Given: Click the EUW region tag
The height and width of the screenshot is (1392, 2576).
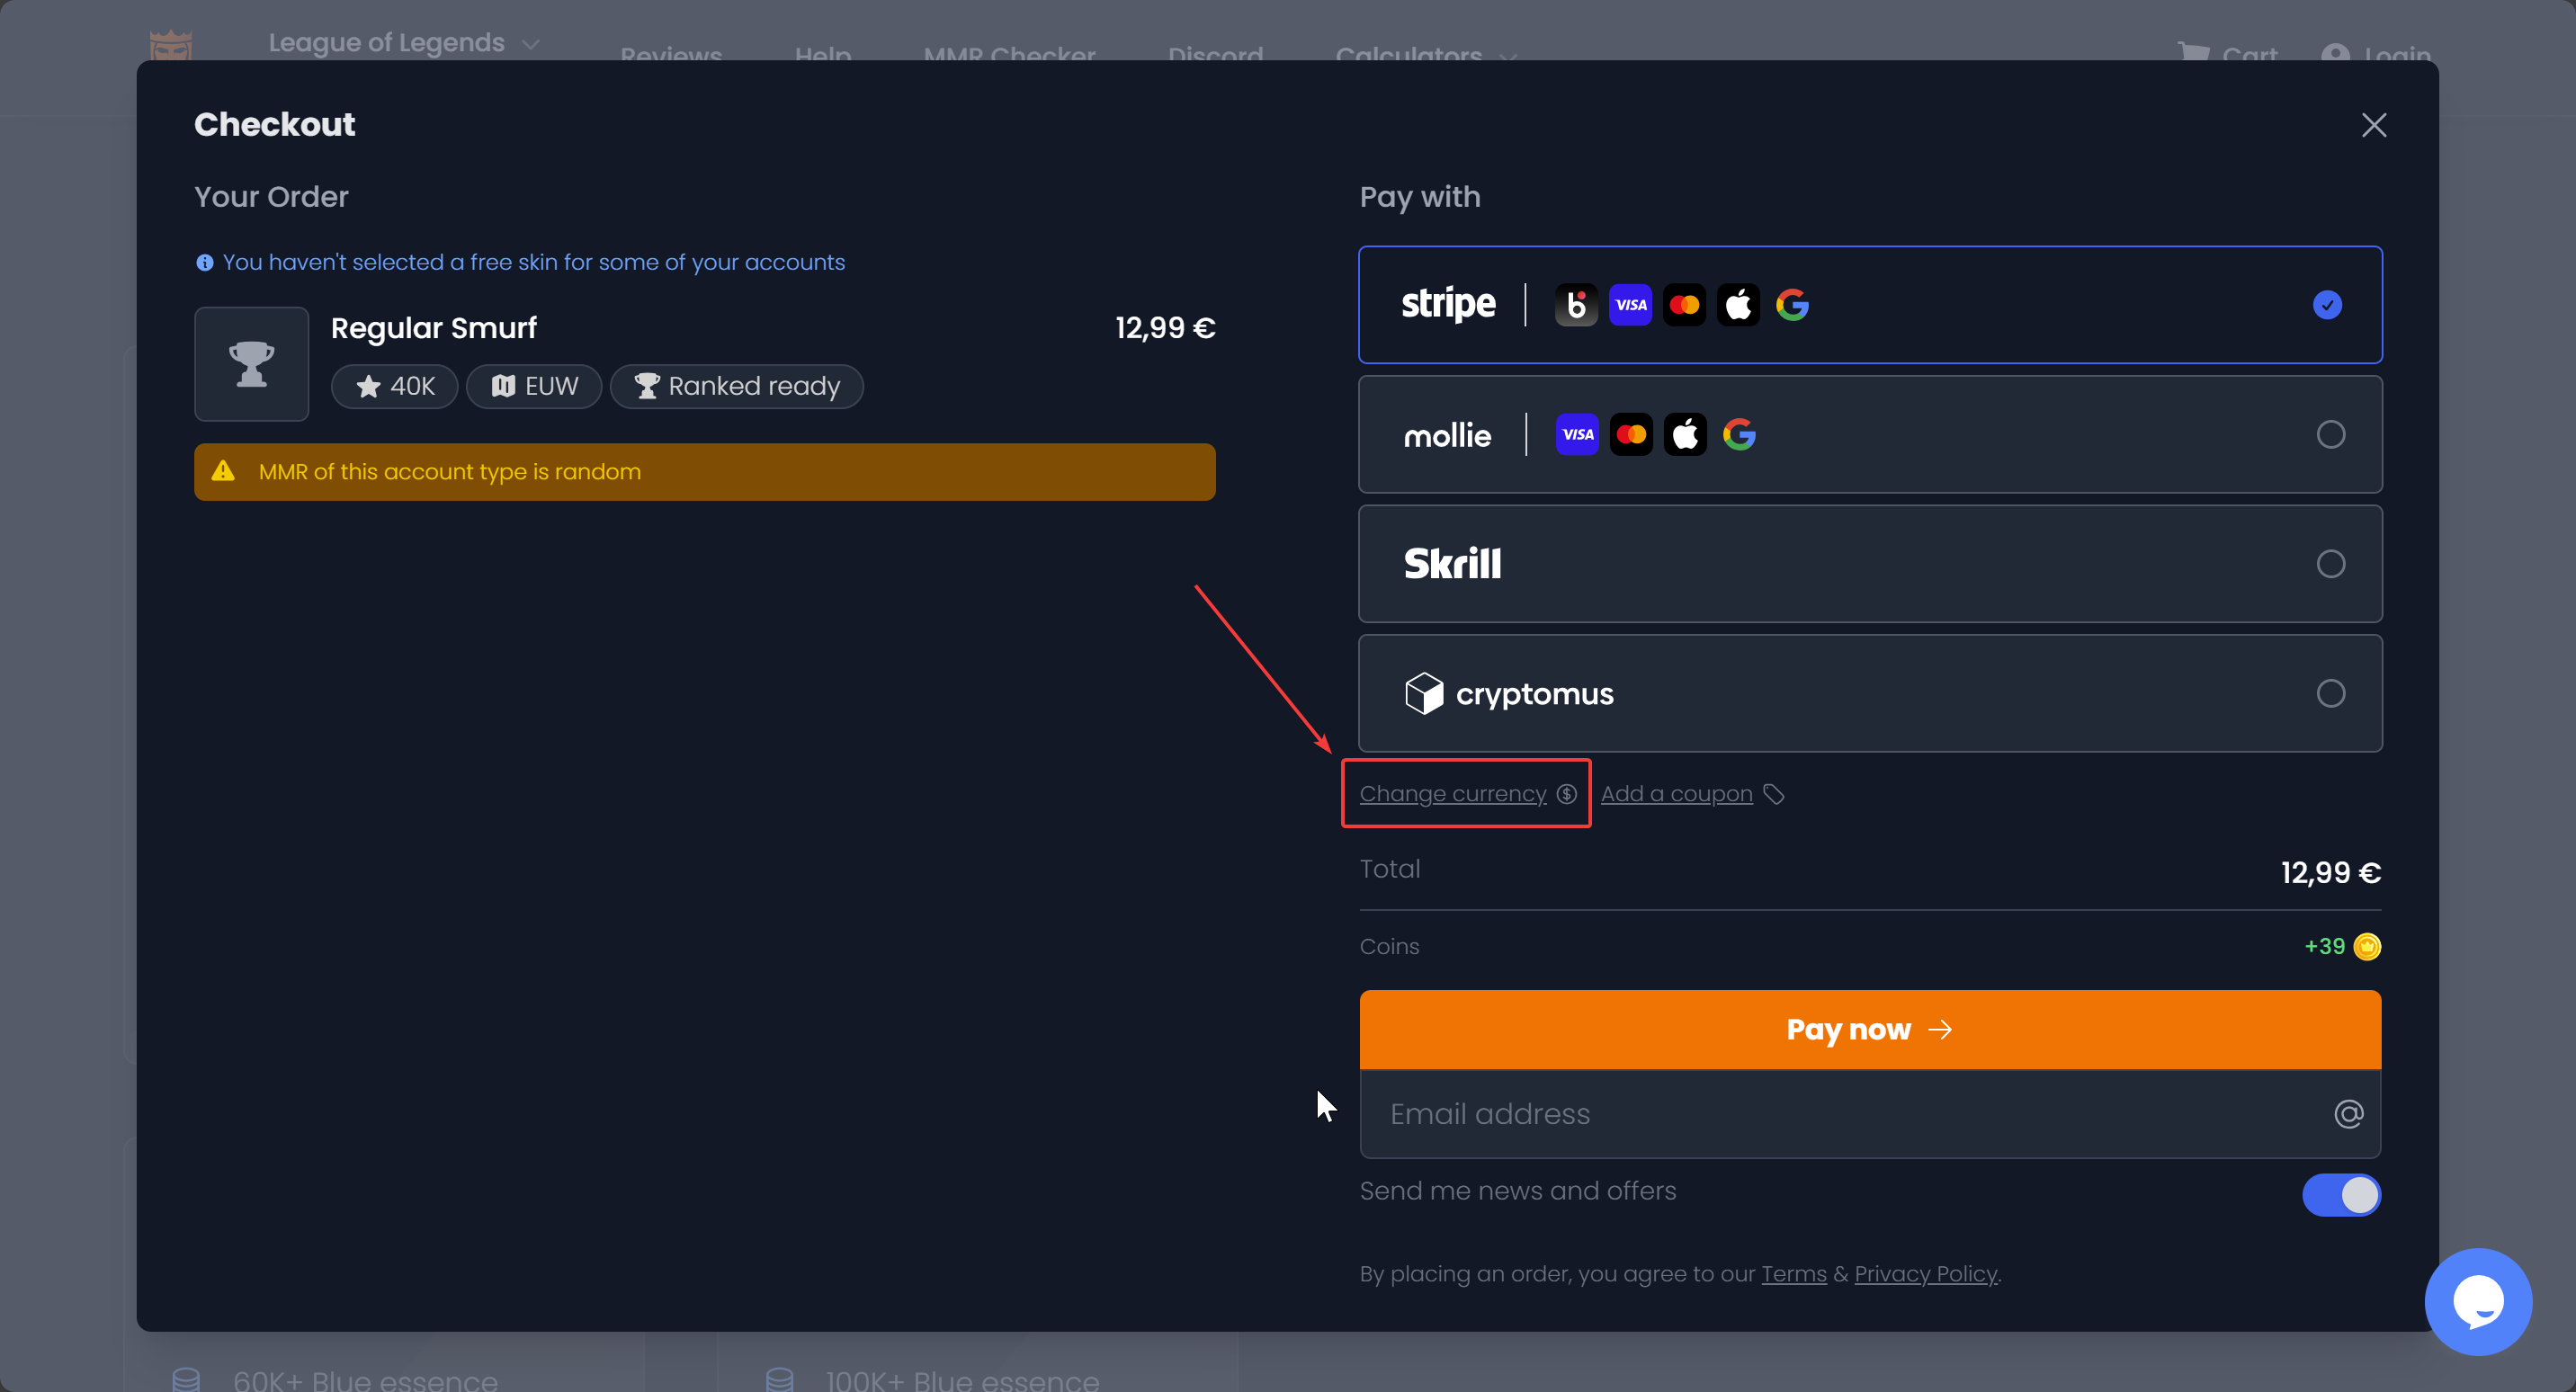Looking at the screenshot, I should [x=534, y=386].
